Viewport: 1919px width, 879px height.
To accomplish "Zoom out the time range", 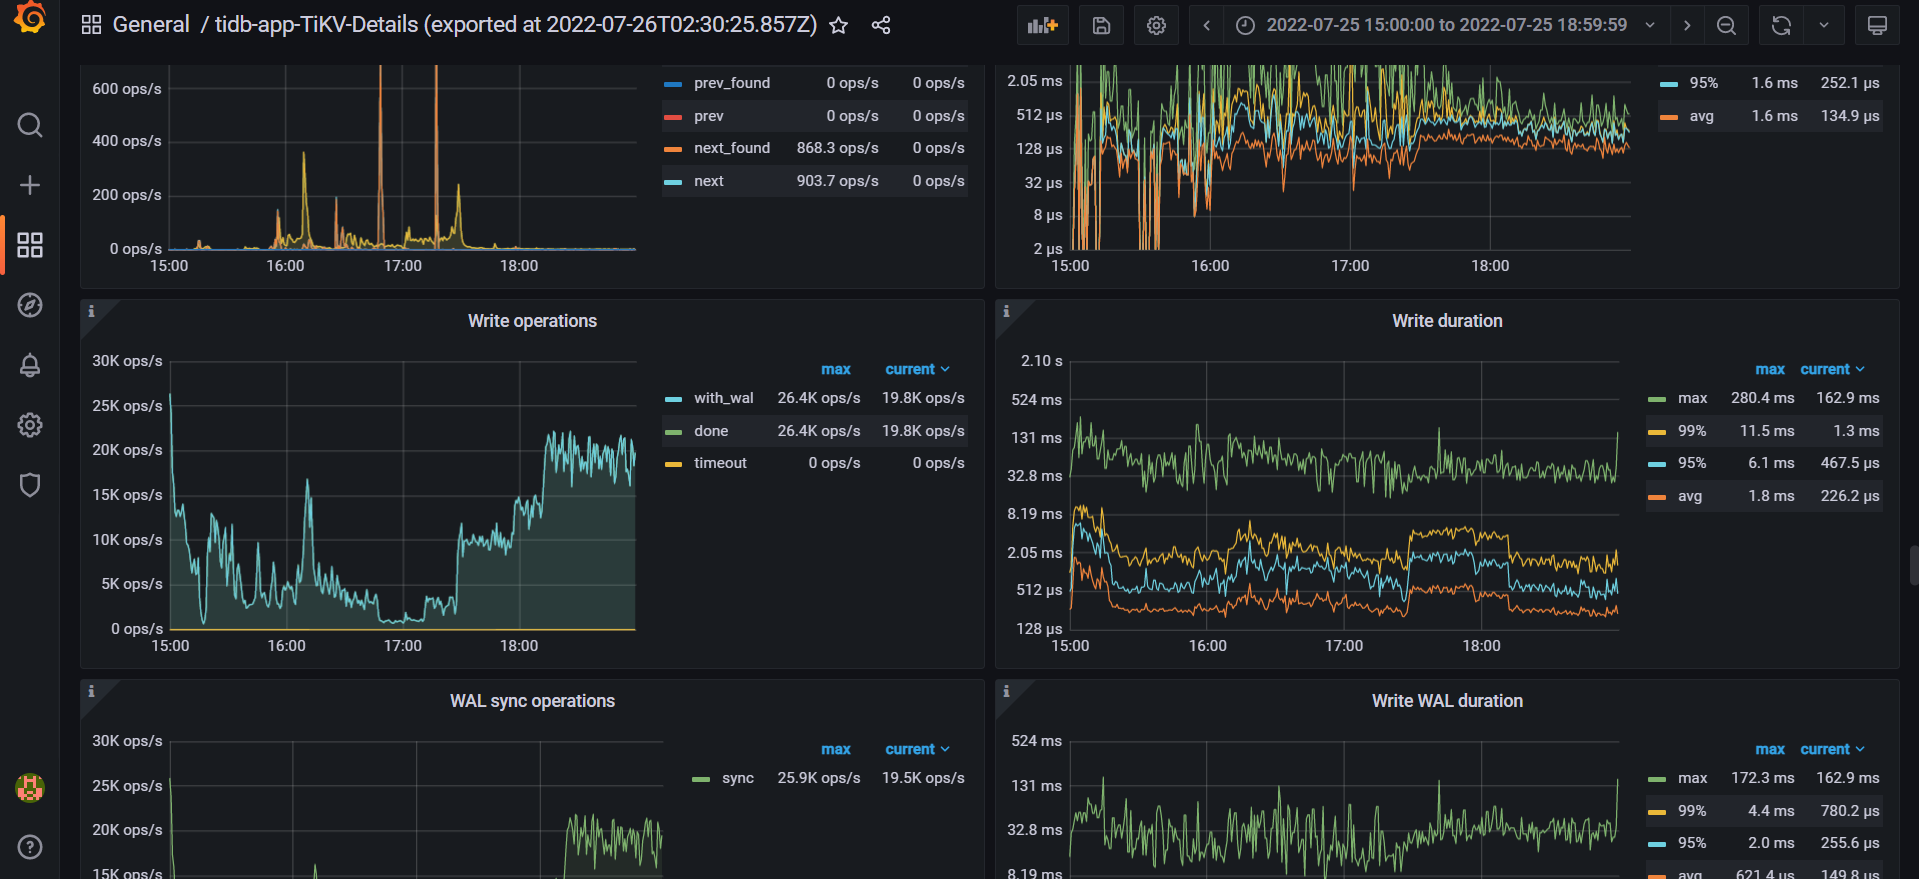I will click(1726, 25).
